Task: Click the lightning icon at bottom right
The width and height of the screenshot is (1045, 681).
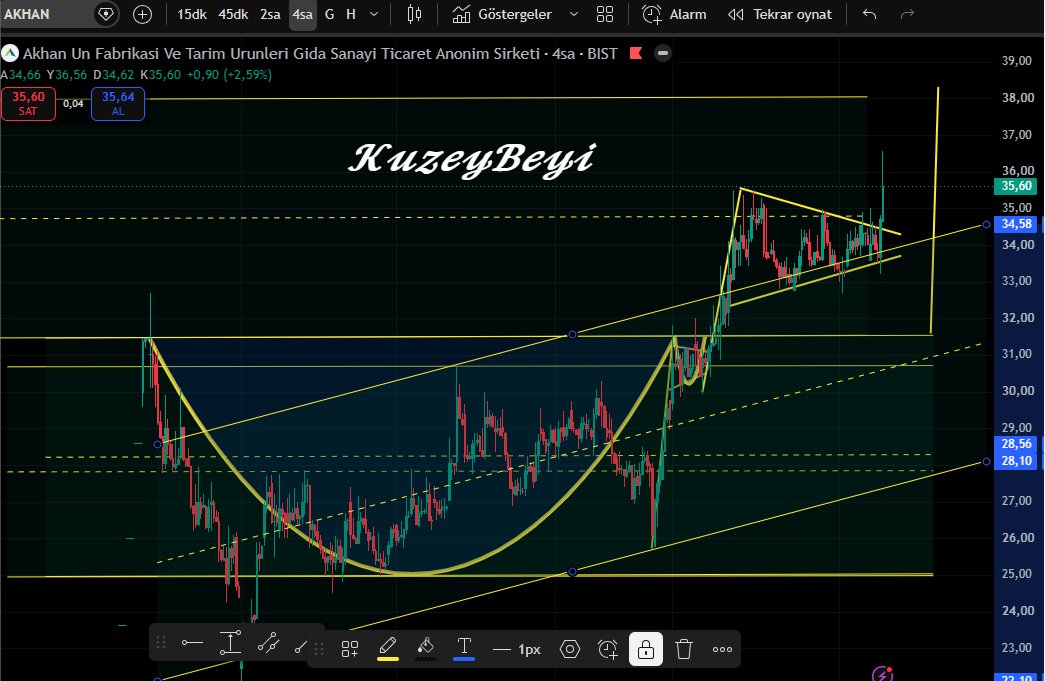Action: pos(882,673)
